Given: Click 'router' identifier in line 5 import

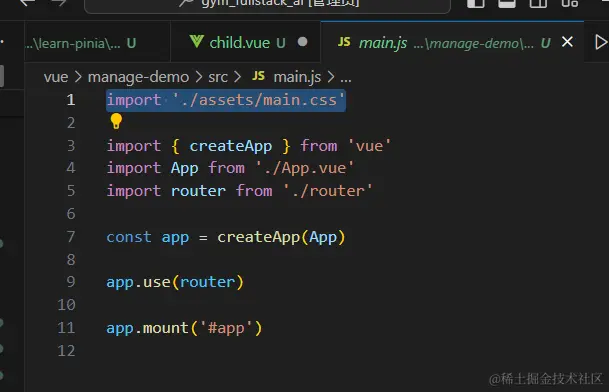Looking at the screenshot, I should [198, 191].
